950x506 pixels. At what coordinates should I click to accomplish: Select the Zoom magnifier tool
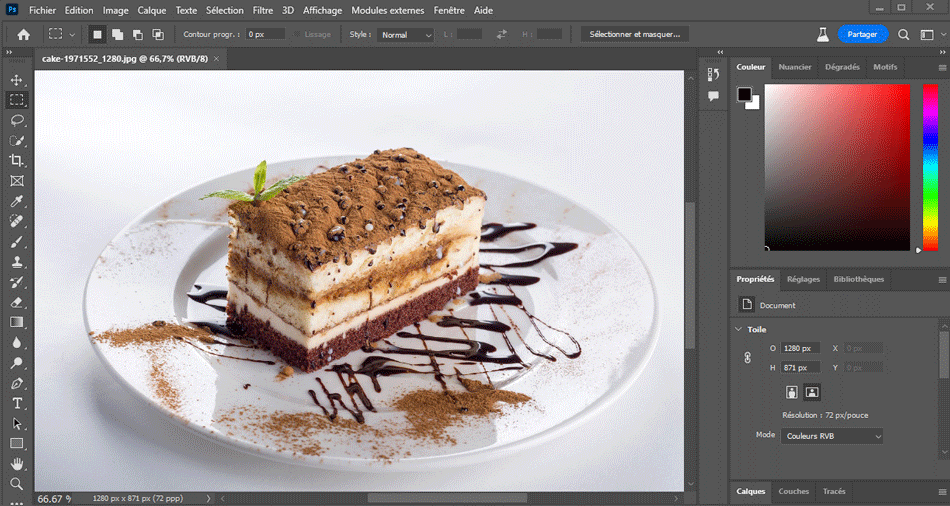click(17, 484)
